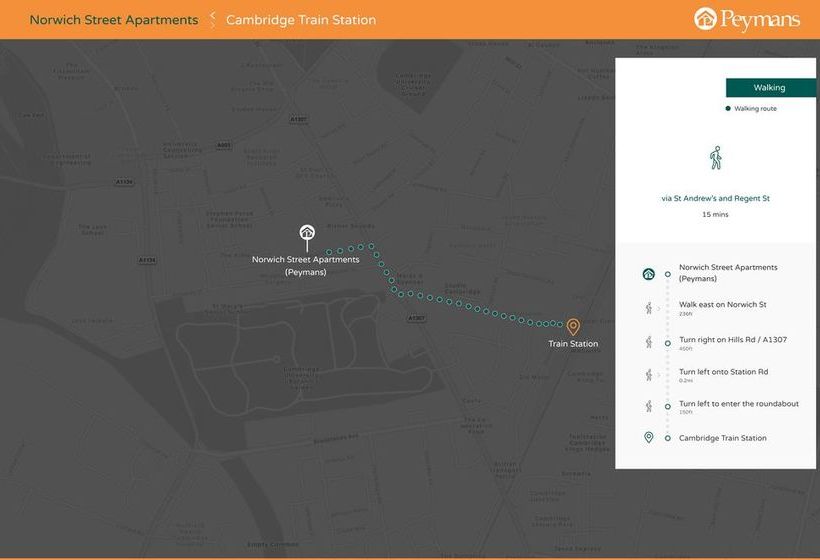Screen dimensions: 820x560
Task: Select the Walking tab
Action: tap(769, 88)
